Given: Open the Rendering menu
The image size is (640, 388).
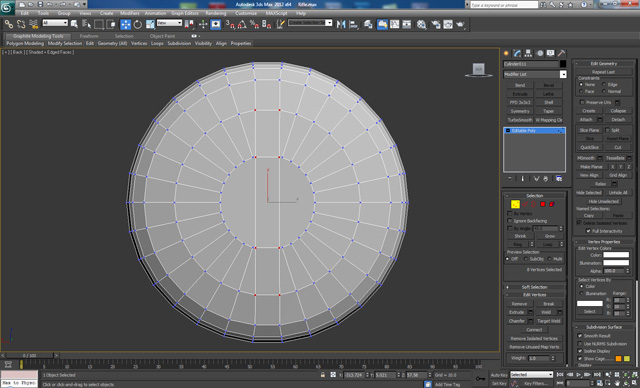Looking at the screenshot, I should tap(216, 13).
